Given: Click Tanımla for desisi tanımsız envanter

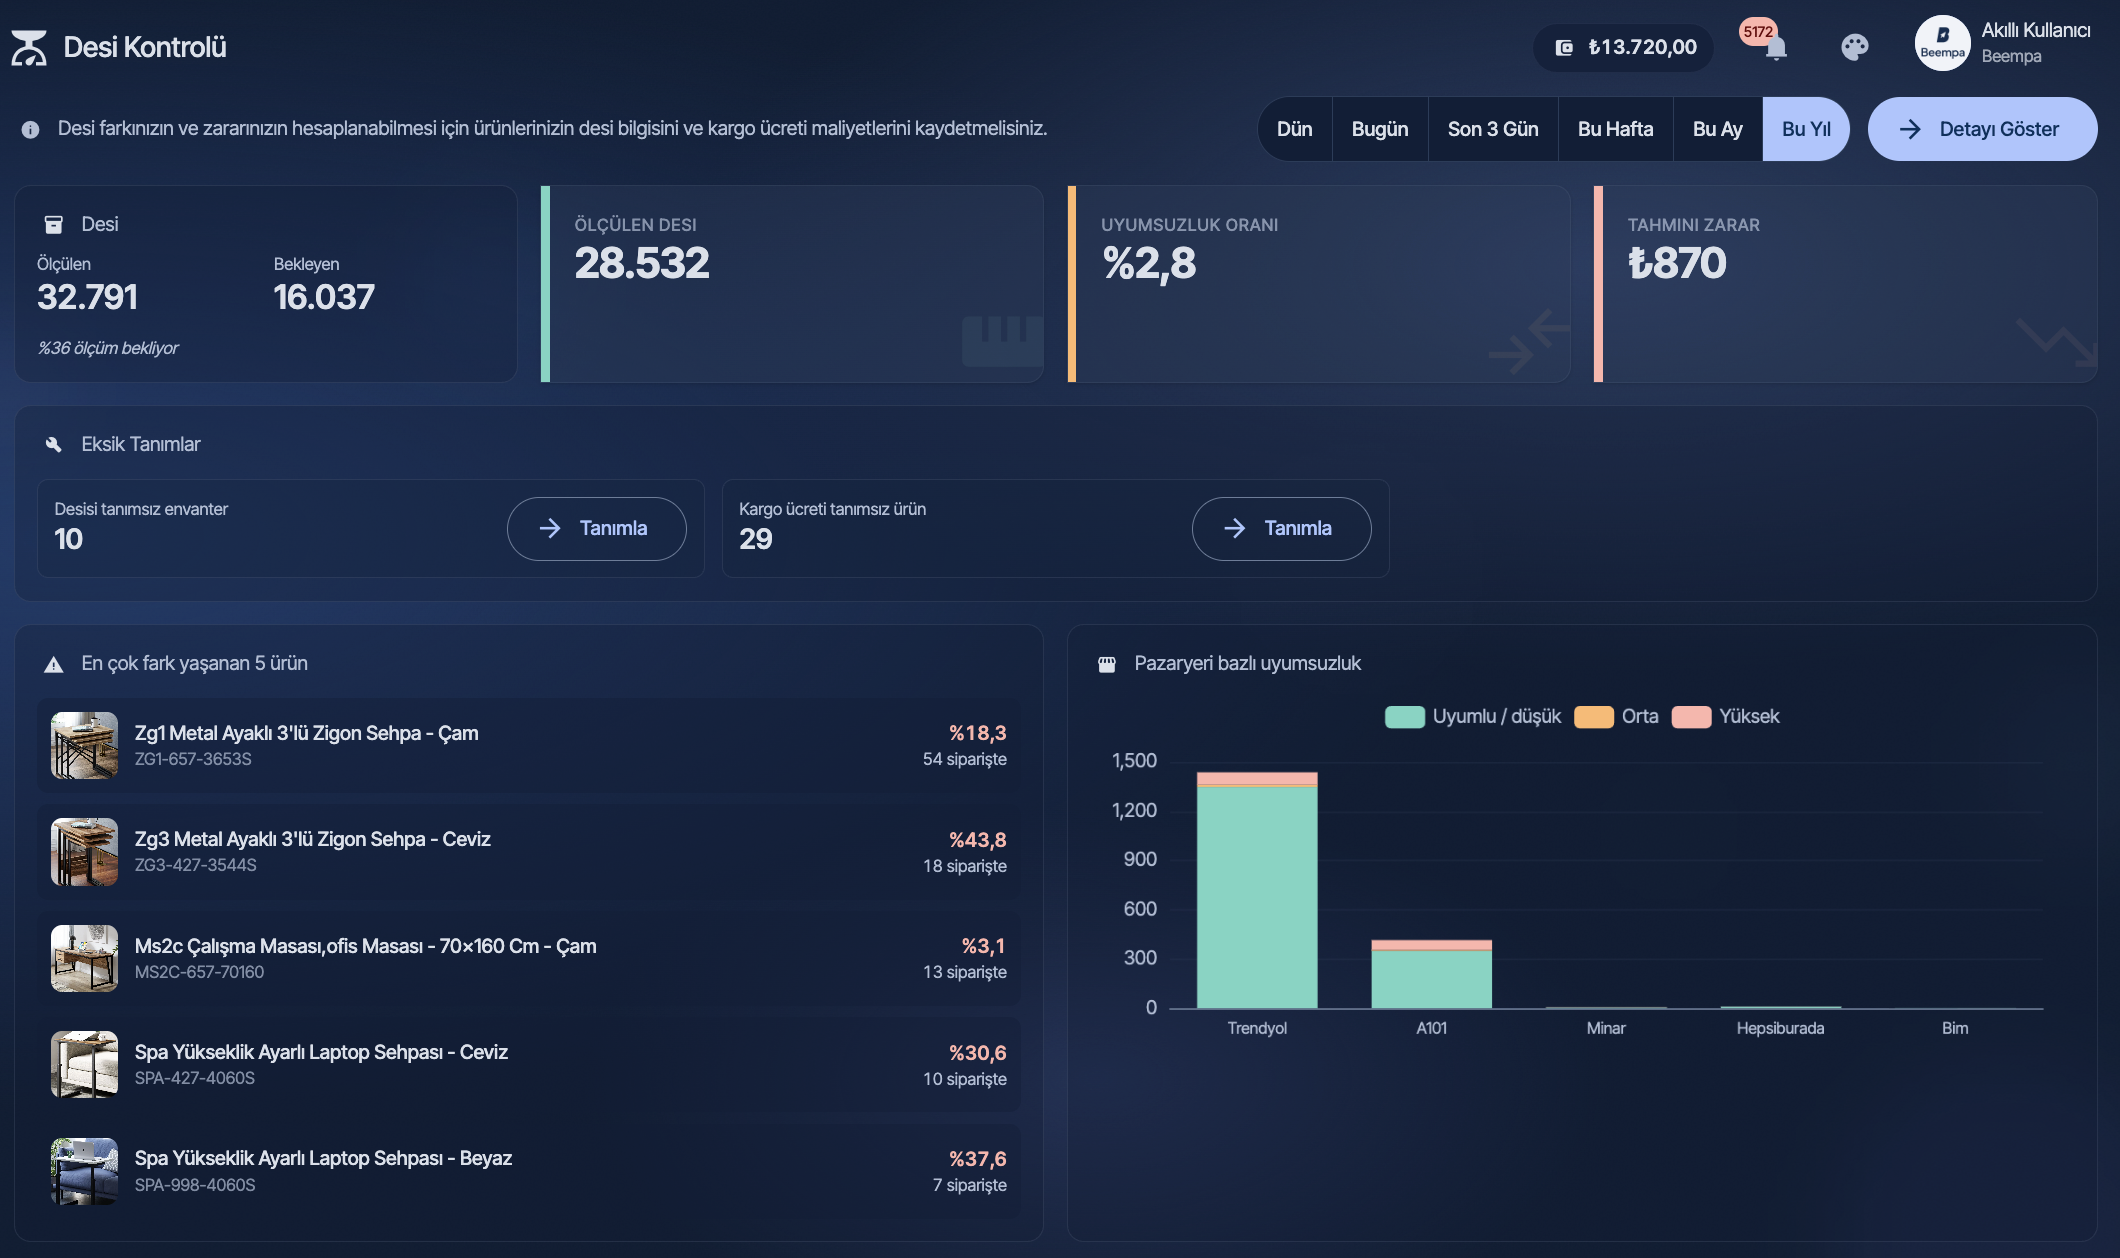Looking at the screenshot, I should tap(597, 529).
